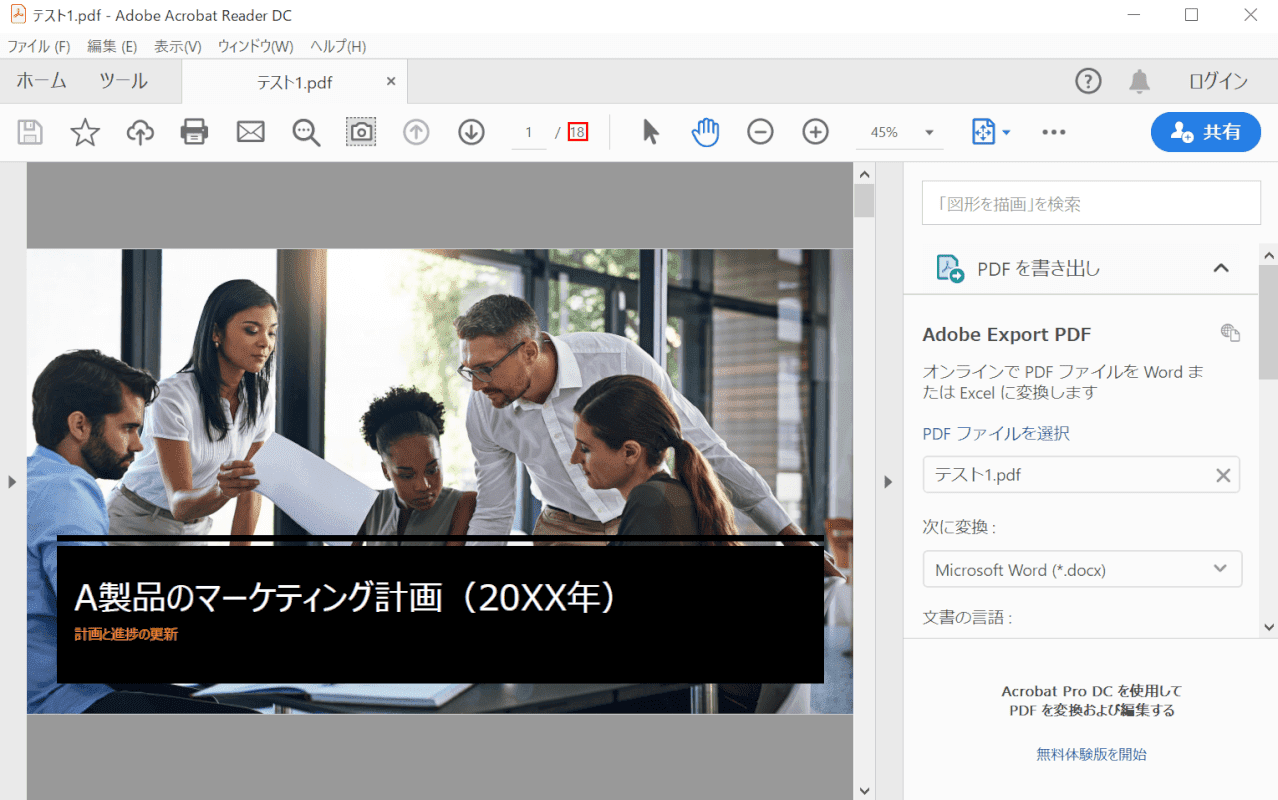Switch to the ホーム tab
This screenshot has height=800, width=1278.
[x=42, y=81]
